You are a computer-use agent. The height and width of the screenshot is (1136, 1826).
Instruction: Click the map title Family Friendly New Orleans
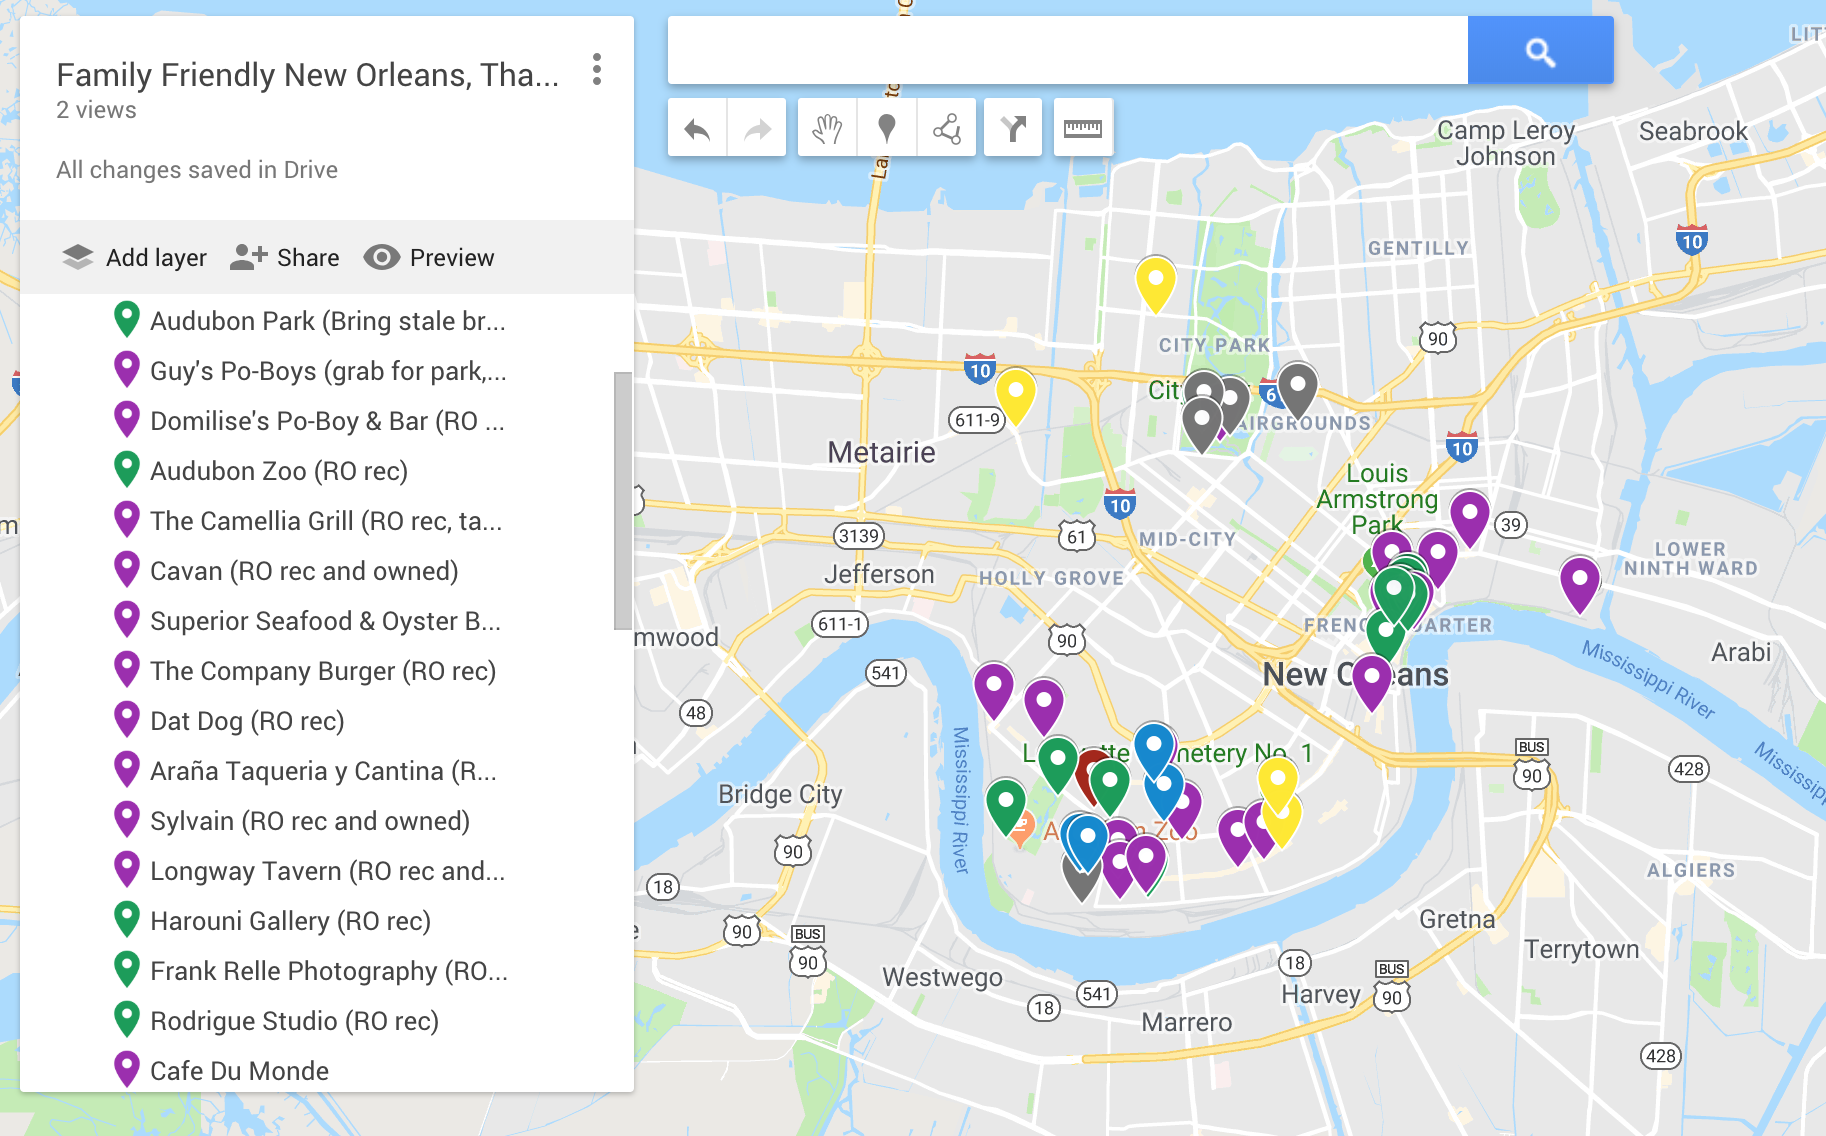307,75
